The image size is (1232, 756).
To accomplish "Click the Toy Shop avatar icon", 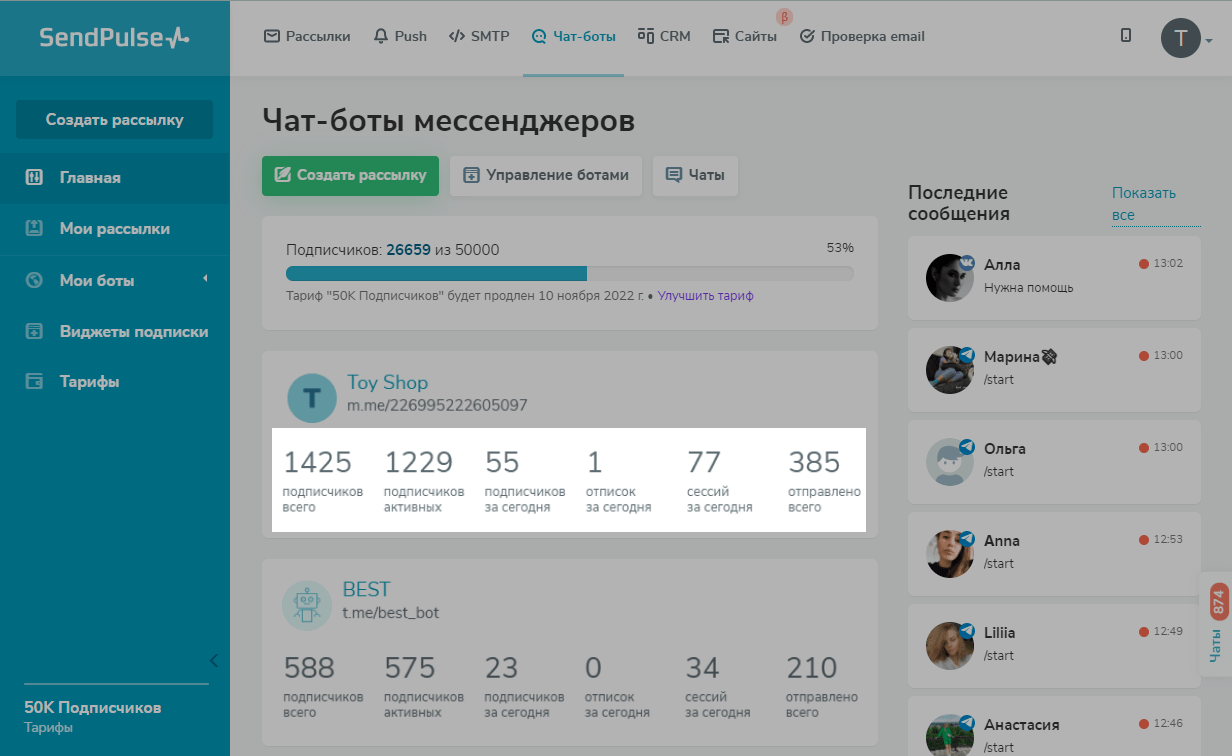I will click(x=312, y=399).
